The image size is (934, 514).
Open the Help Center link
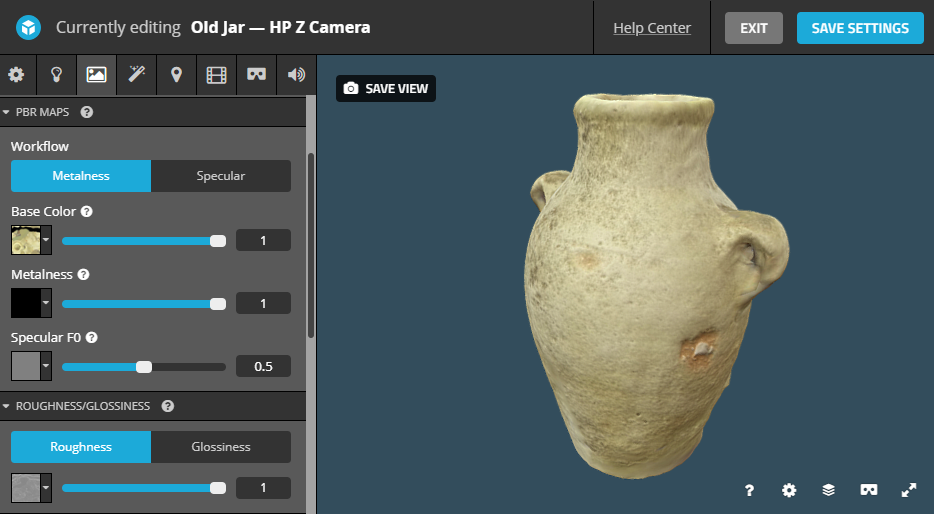click(652, 28)
